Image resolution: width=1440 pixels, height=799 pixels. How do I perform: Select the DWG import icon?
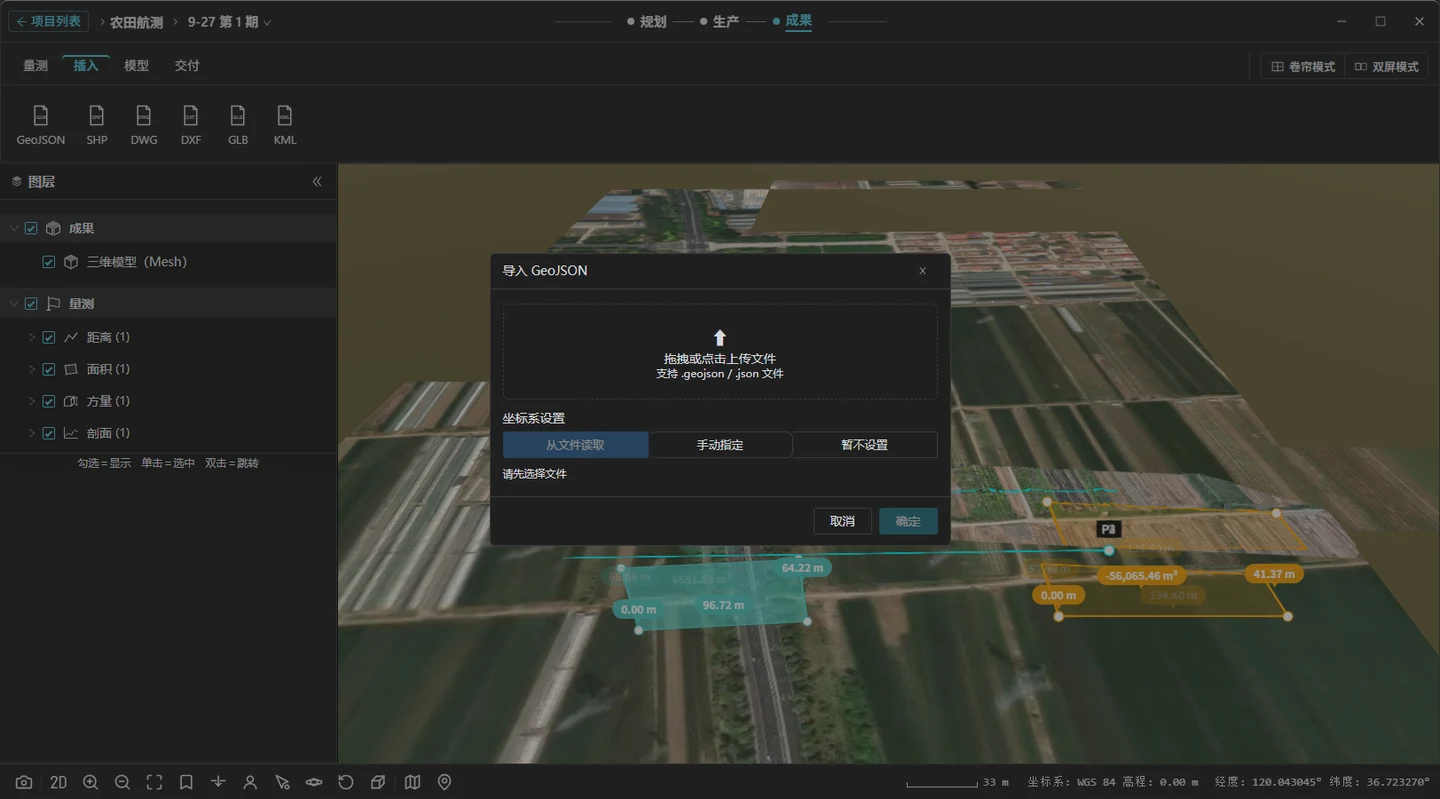pyautogui.click(x=144, y=125)
